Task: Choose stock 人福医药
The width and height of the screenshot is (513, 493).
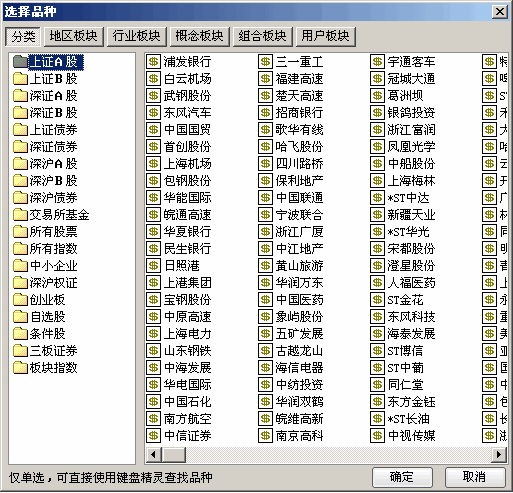Action: pos(411,283)
